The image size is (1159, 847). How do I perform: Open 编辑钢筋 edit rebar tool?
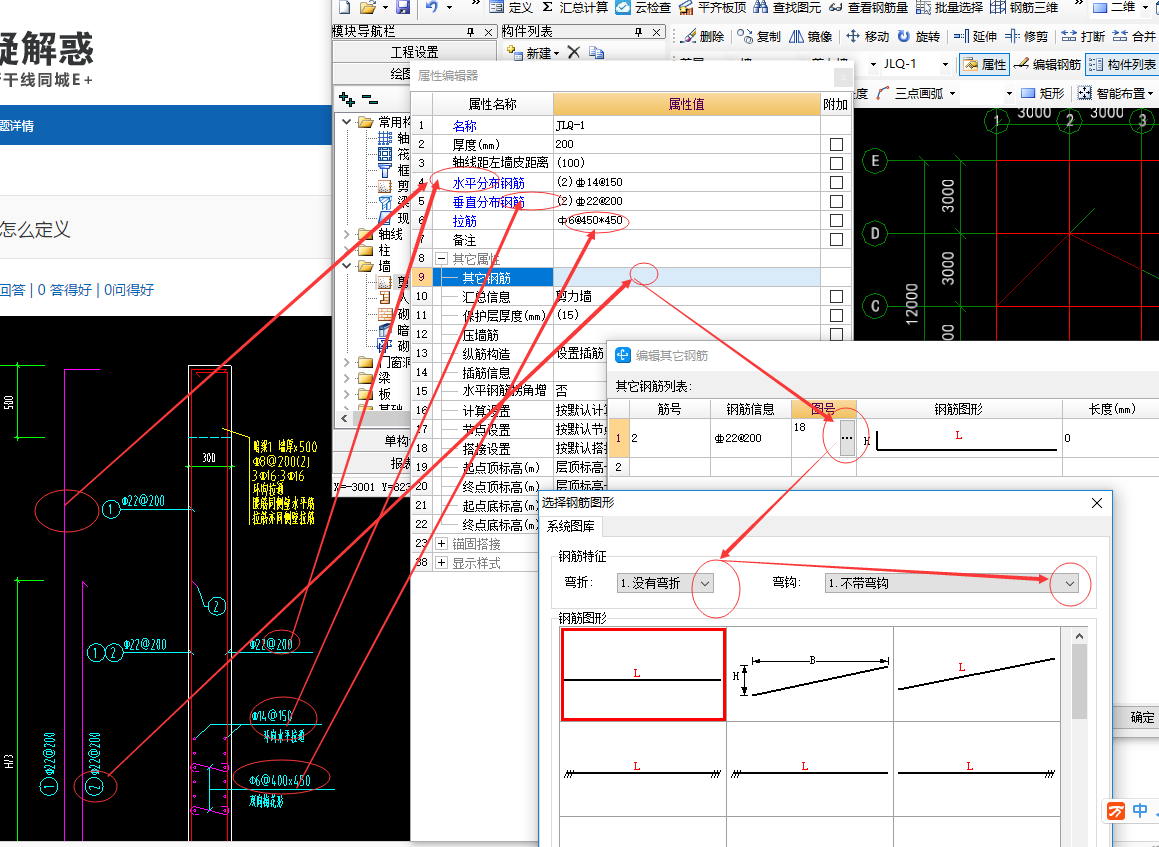pyautogui.click(x=1047, y=64)
